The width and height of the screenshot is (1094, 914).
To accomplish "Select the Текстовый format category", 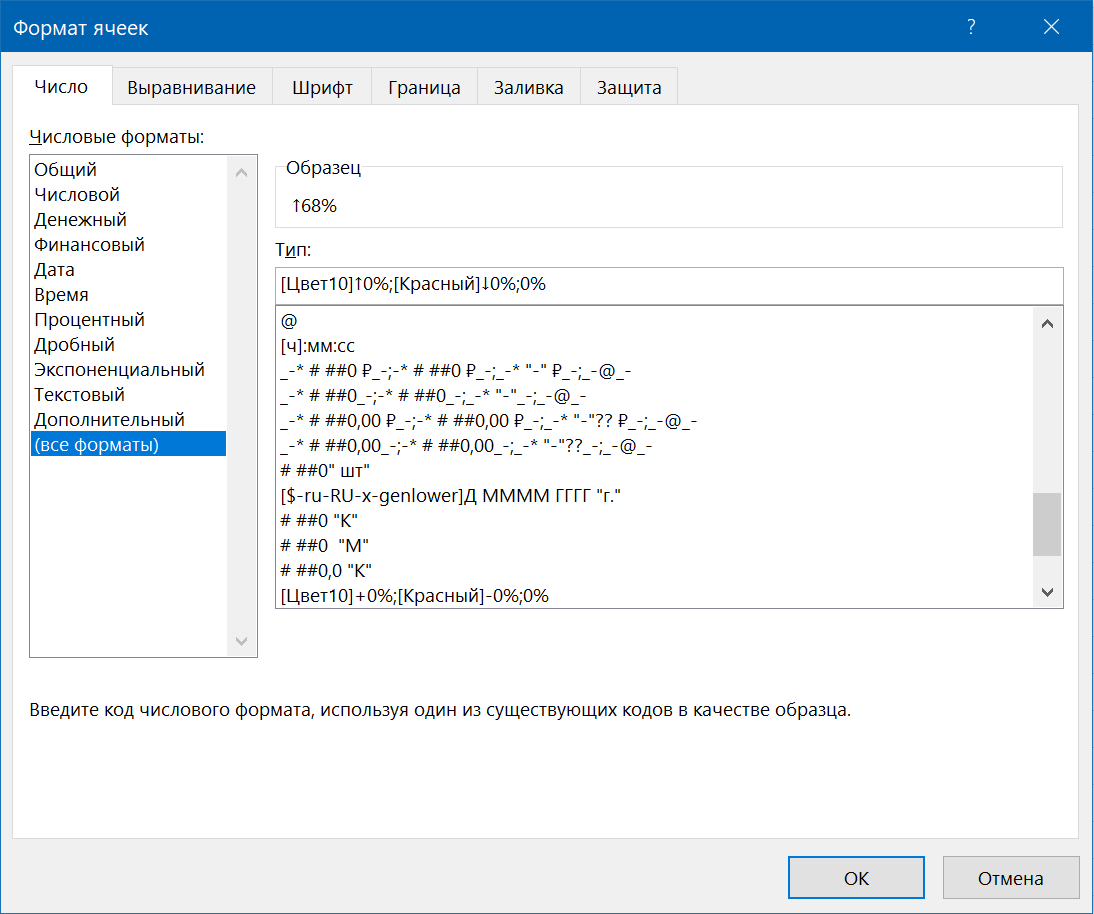I will coord(128,395).
